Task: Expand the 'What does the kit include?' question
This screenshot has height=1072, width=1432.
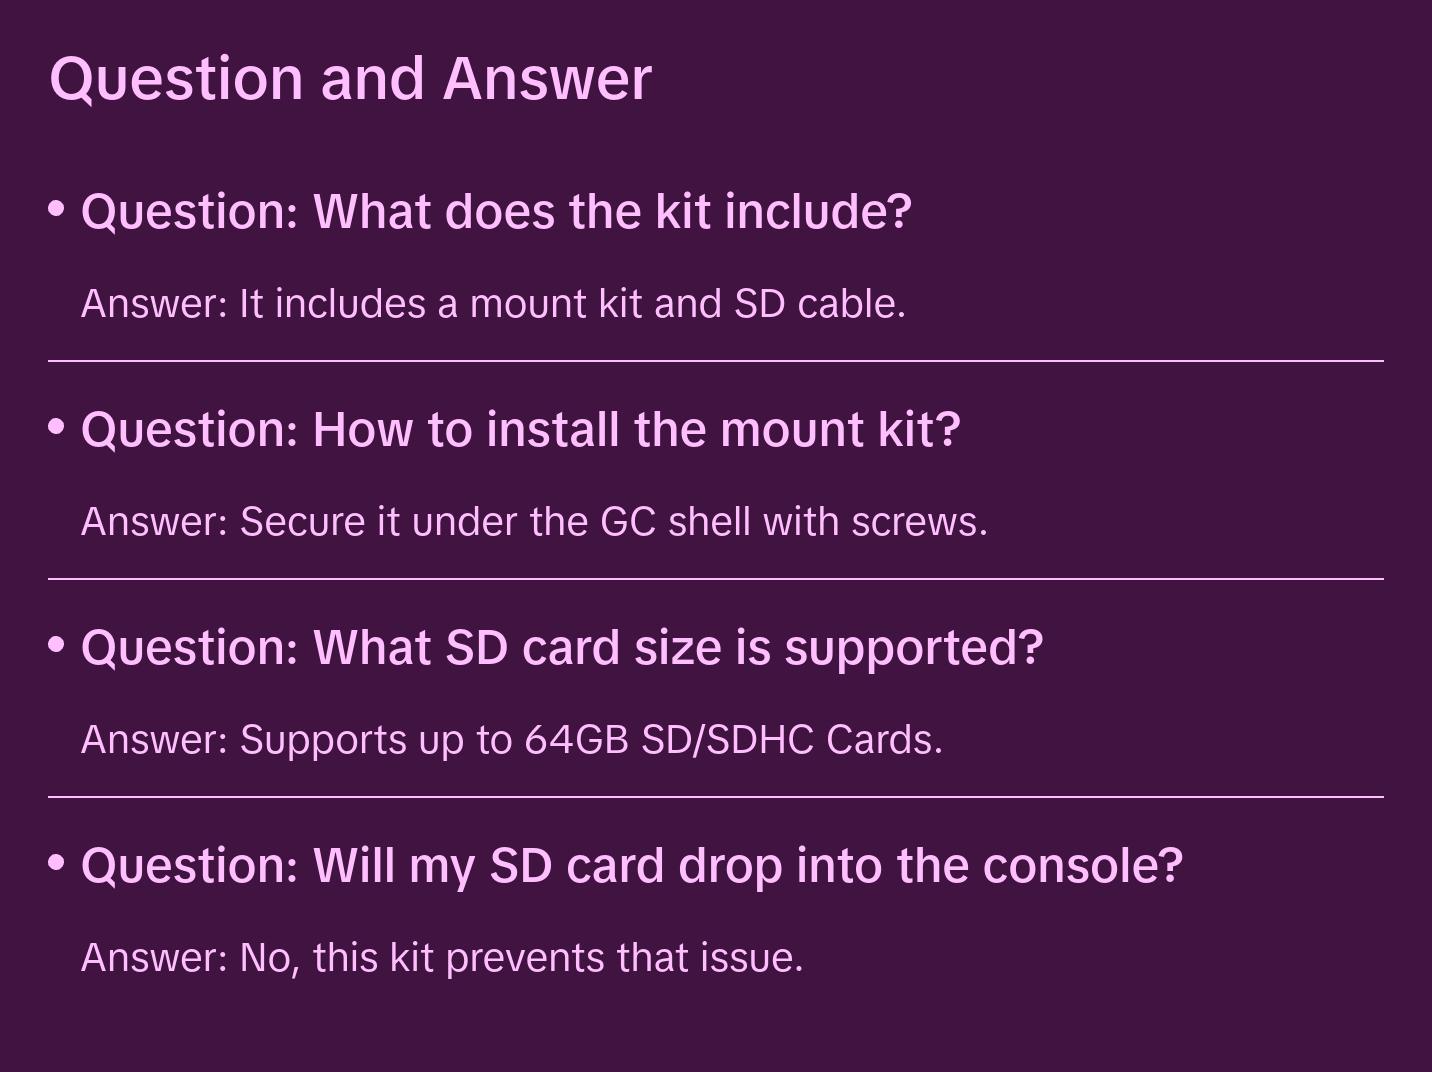Action: click(496, 211)
